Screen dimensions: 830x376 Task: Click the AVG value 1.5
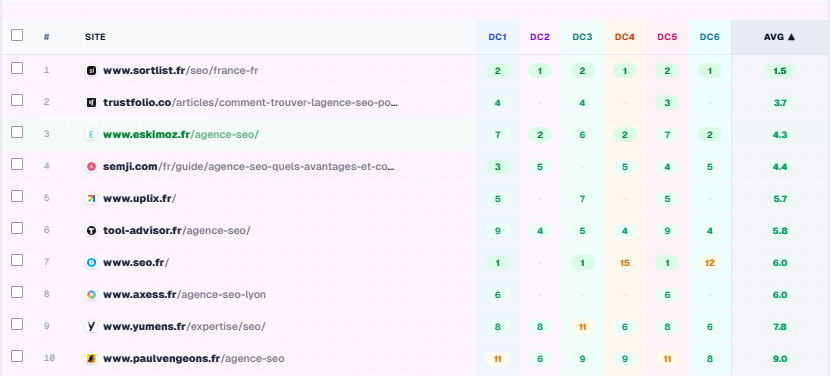[x=780, y=70]
